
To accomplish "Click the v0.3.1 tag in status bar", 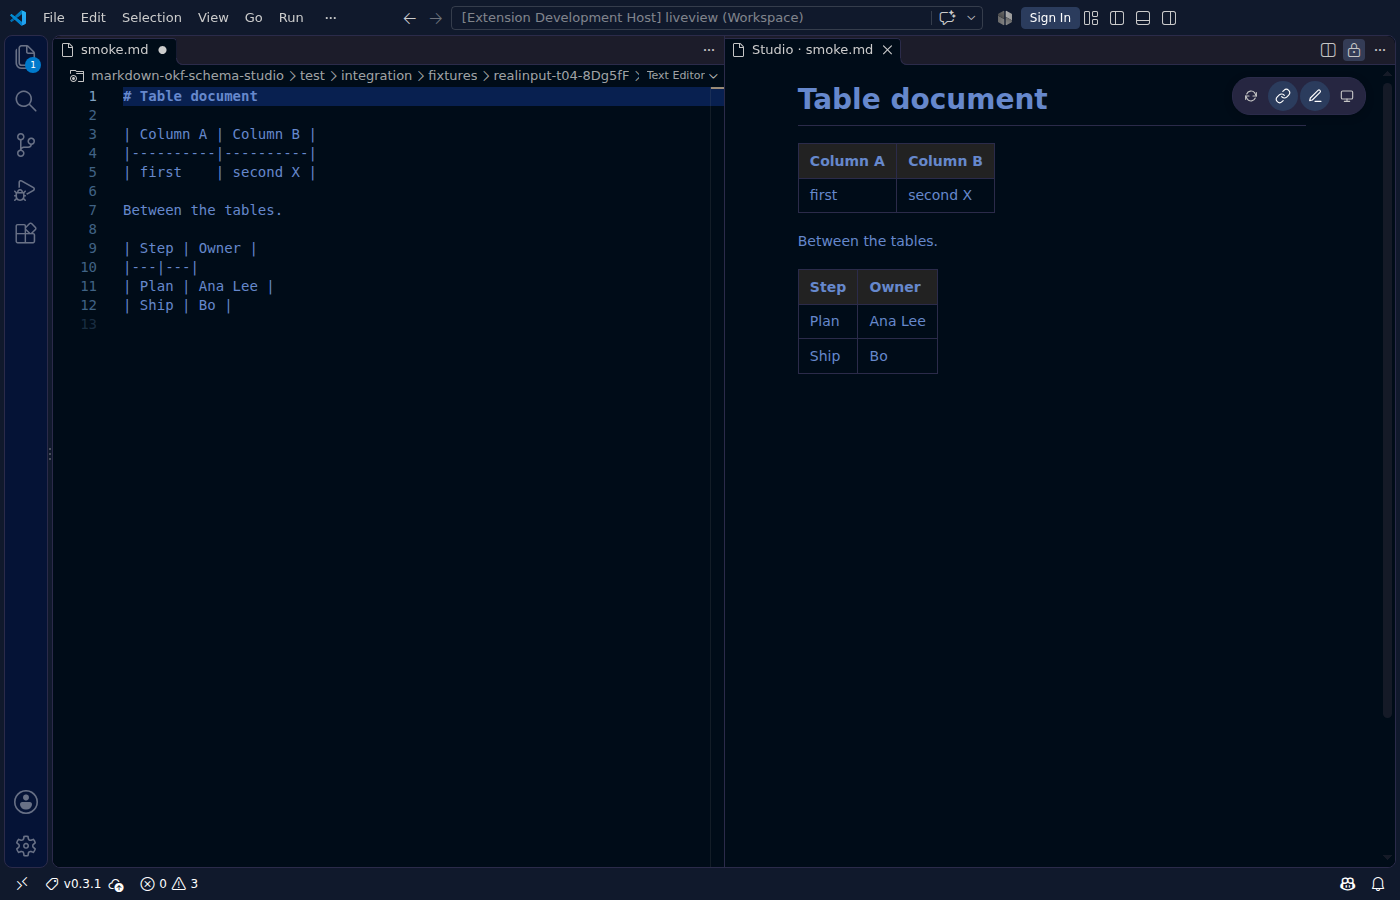I will tap(74, 884).
